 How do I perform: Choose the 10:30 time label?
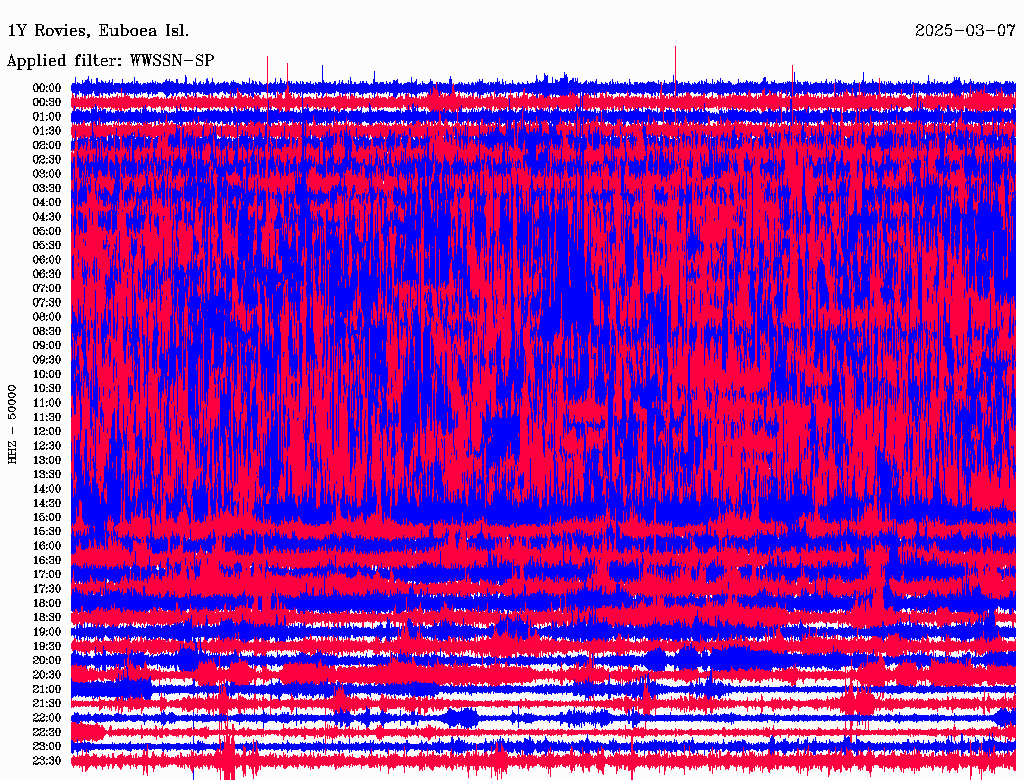coord(47,388)
